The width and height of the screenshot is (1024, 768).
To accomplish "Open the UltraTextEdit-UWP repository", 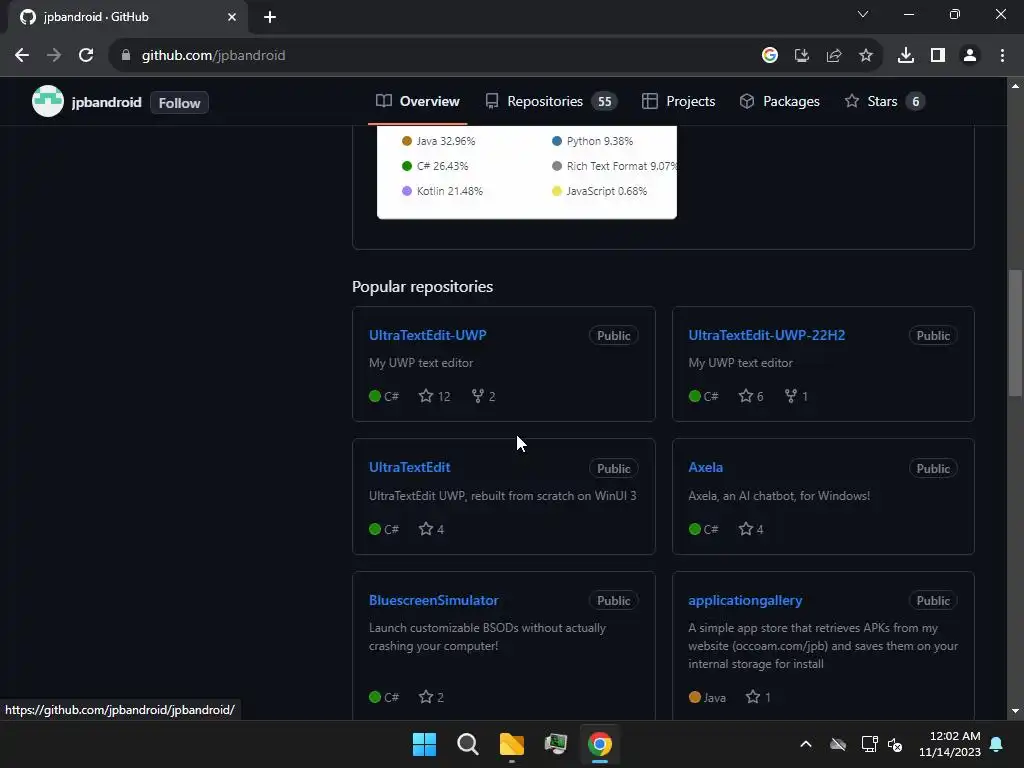I will click(x=428, y=335).
